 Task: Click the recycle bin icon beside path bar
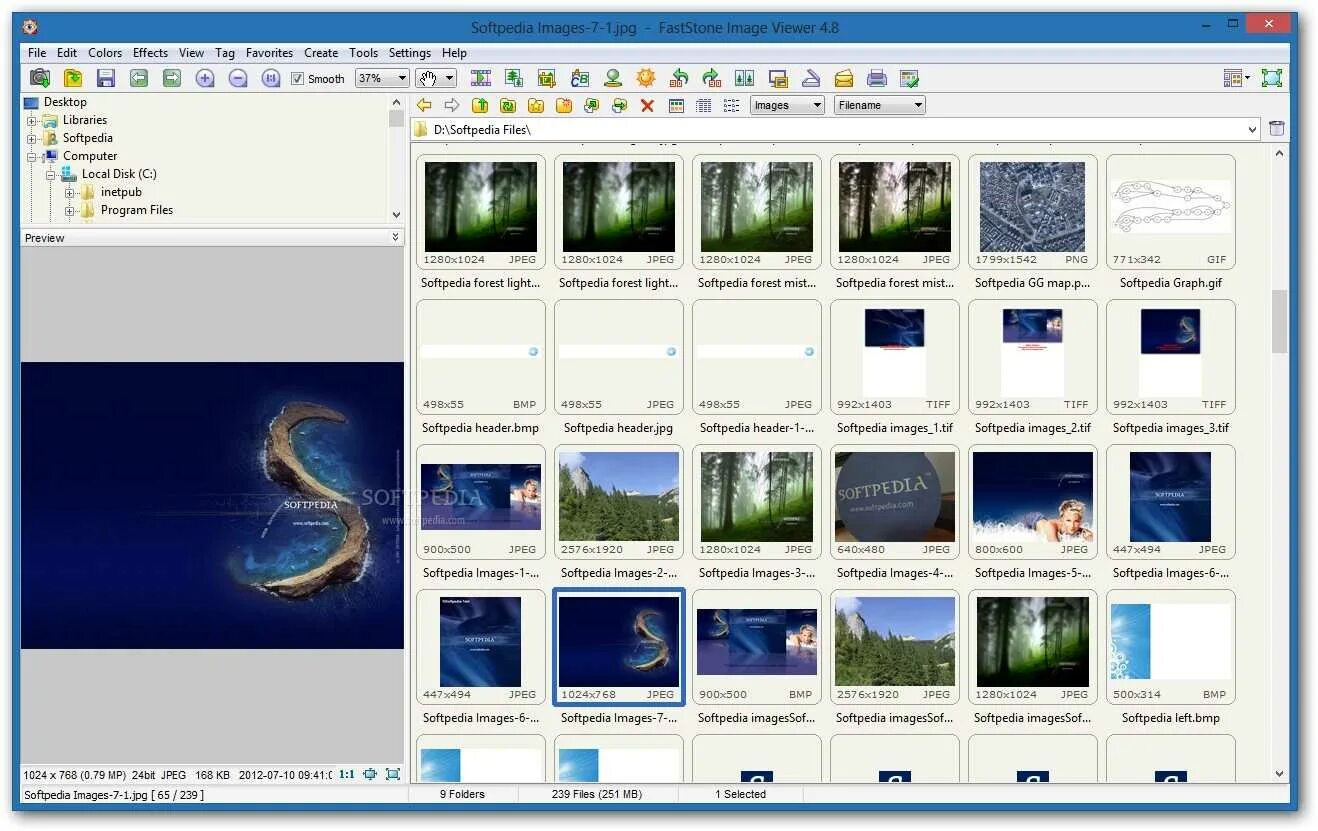point(1277,128)
